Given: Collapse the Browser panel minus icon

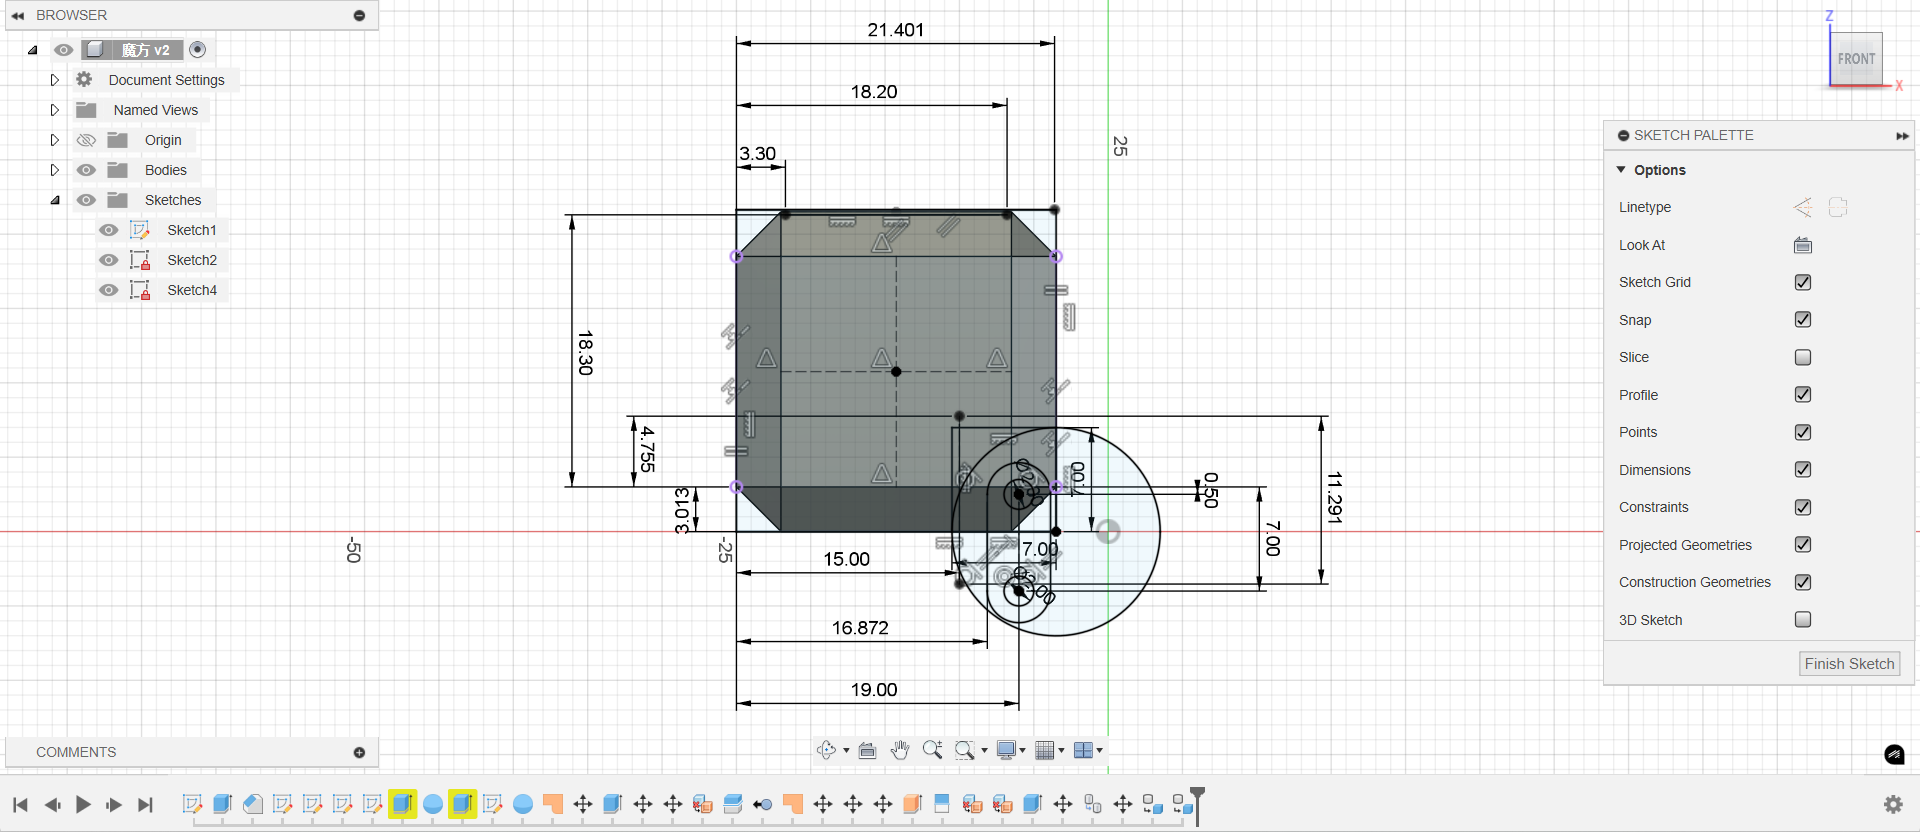Looking at the screenshot, I should click(x=360, y=15).
